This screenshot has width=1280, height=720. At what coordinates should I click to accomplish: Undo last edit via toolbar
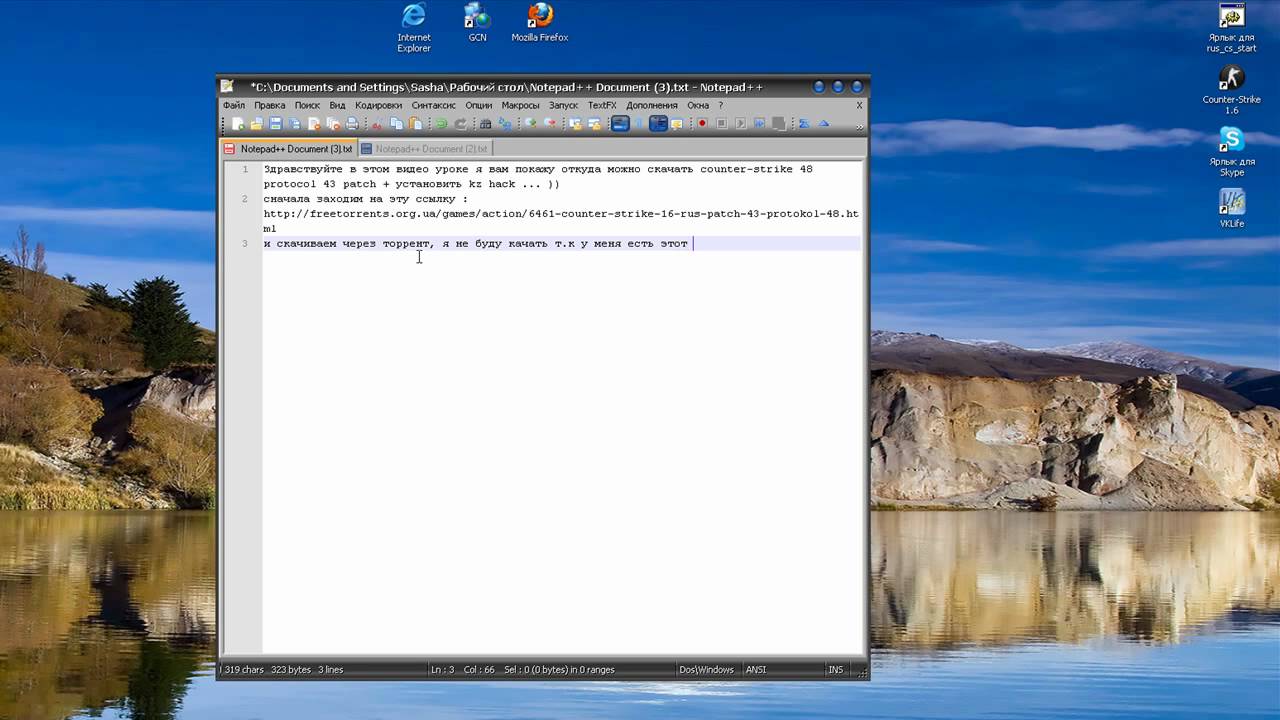[440, 124]
